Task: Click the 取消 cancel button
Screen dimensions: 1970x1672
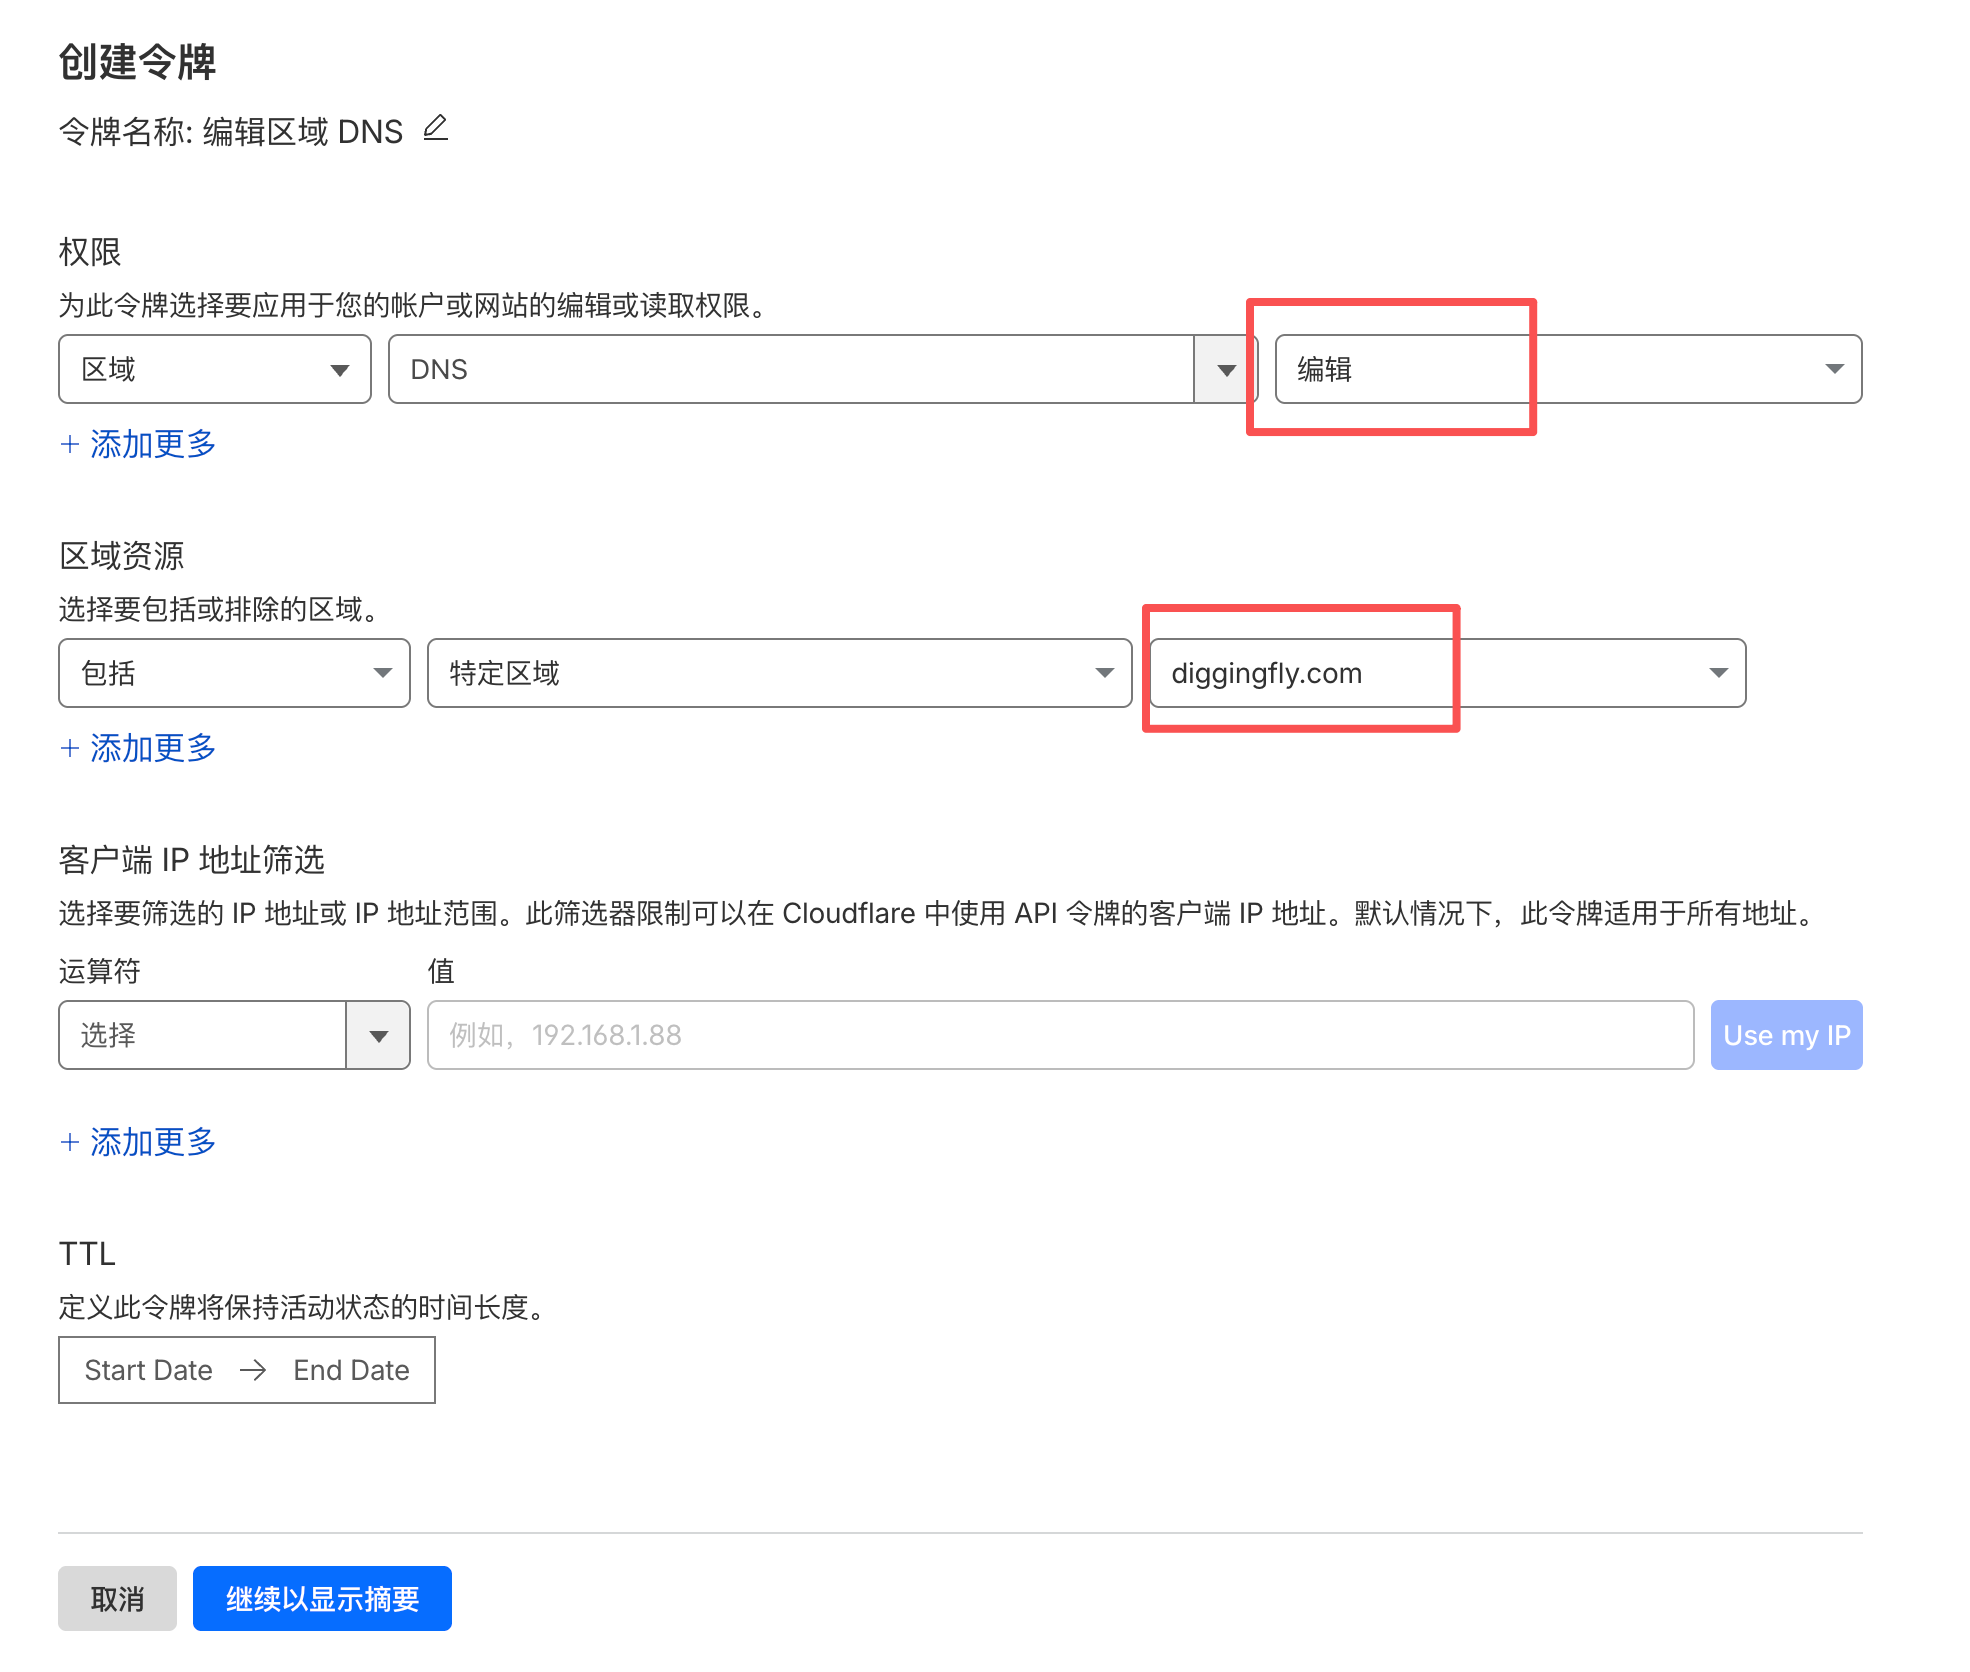Action: 117,1599
